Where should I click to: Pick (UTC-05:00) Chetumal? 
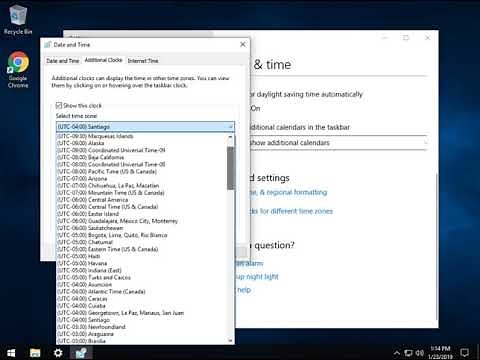142,242
